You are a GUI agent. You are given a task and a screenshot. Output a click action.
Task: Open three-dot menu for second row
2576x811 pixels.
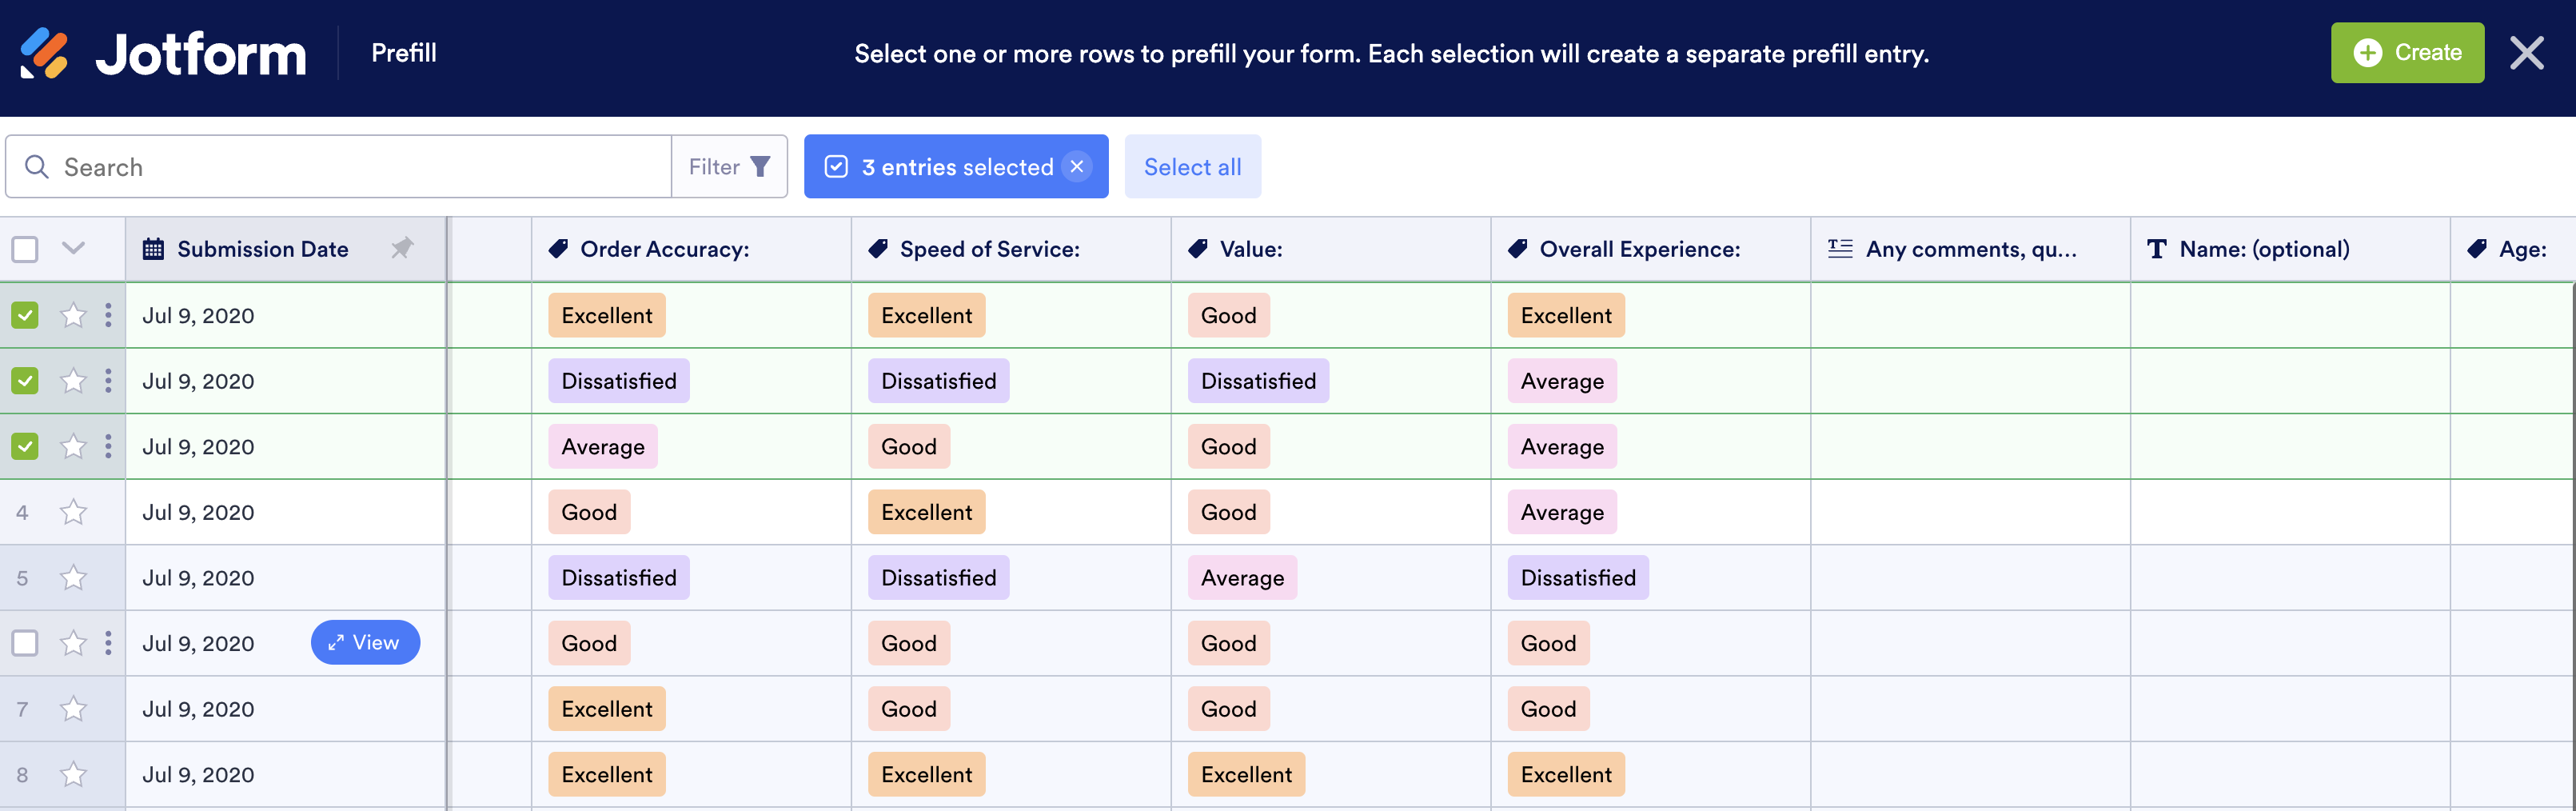click(108, 381)
